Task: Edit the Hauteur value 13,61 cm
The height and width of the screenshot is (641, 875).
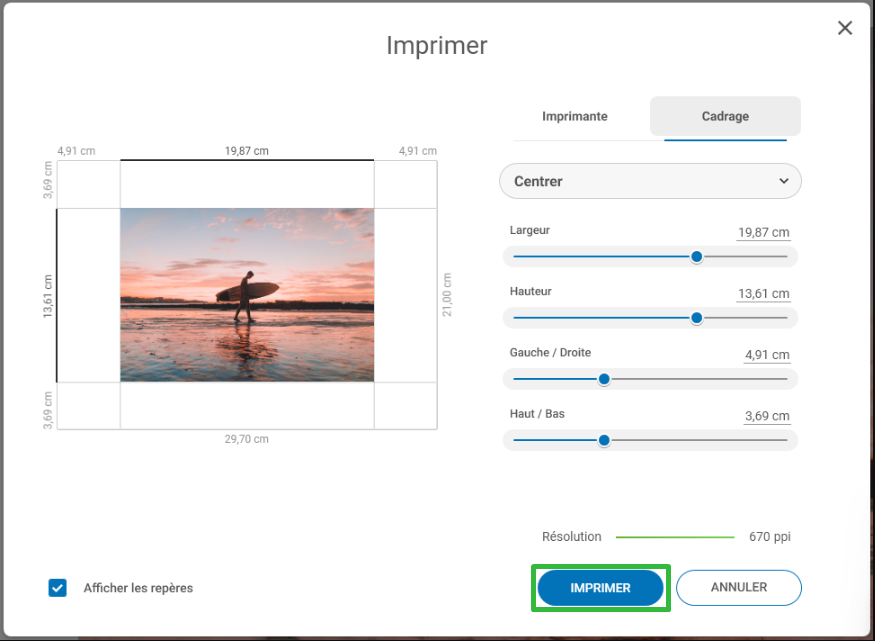Action: [763, 293]
